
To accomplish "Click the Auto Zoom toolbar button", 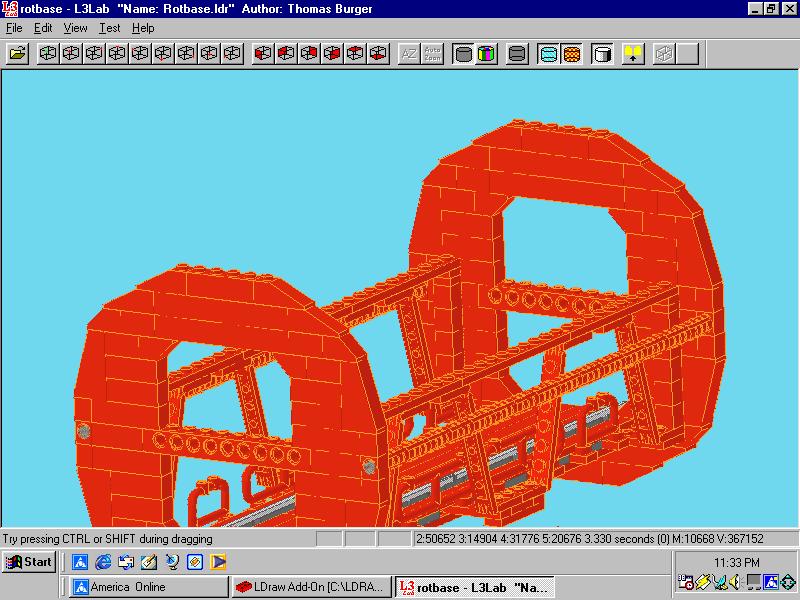I will click(432, 54).
